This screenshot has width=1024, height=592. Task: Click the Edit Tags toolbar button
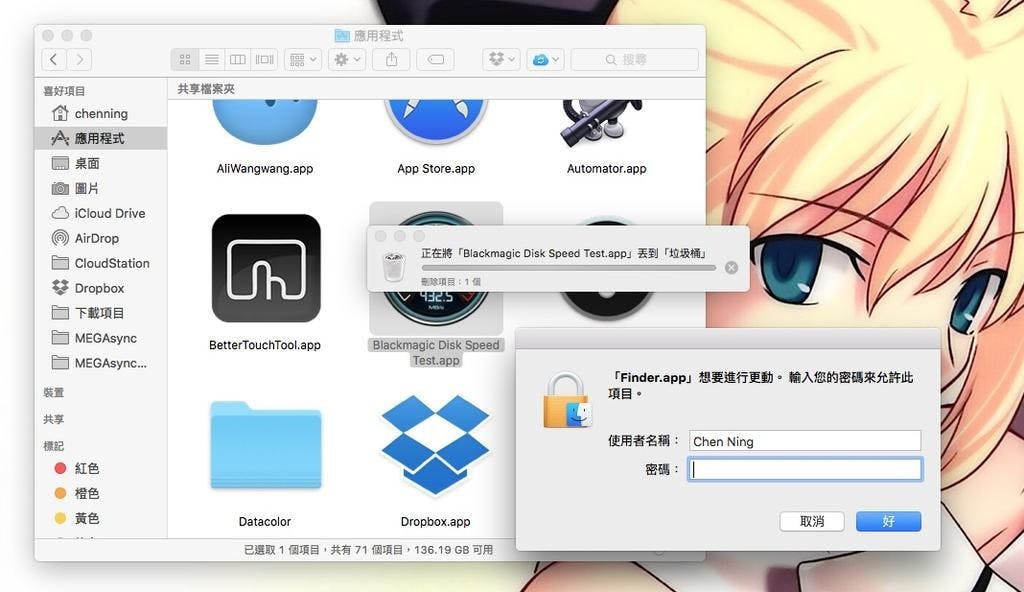click(436, 59)
